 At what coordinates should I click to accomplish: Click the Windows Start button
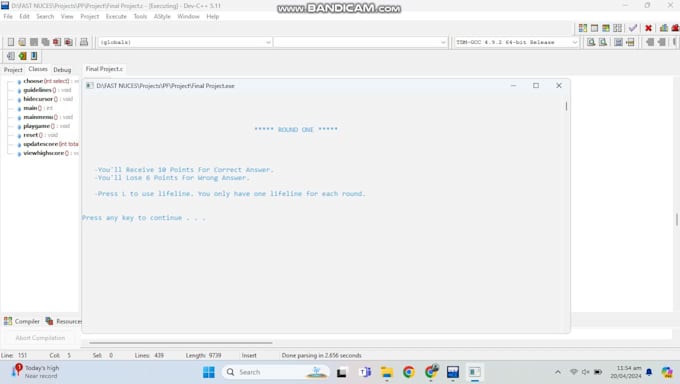click(209, 372)
